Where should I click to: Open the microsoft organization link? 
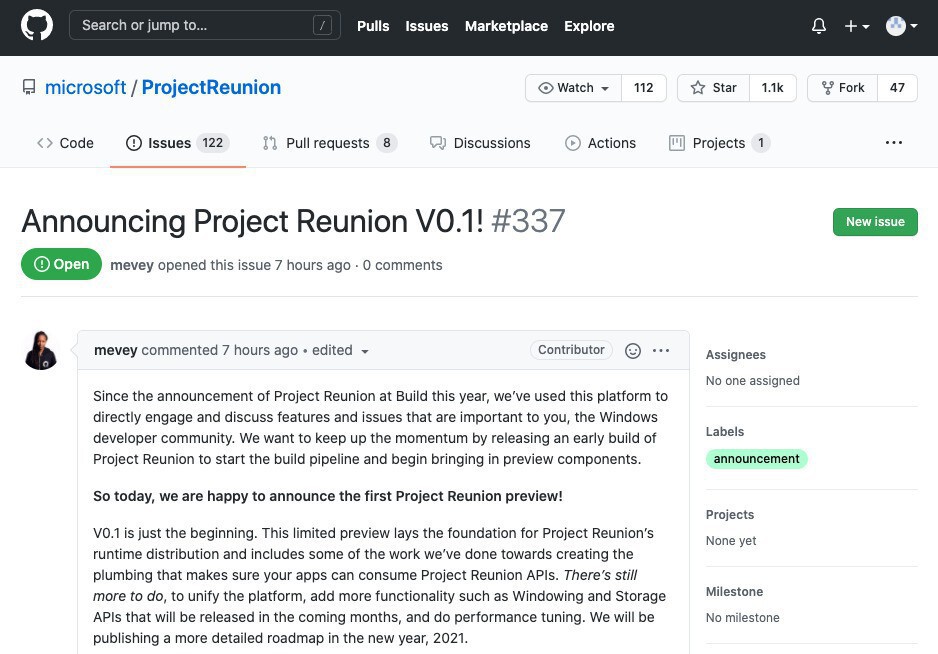pyautogui.click(x=86, y=88)
